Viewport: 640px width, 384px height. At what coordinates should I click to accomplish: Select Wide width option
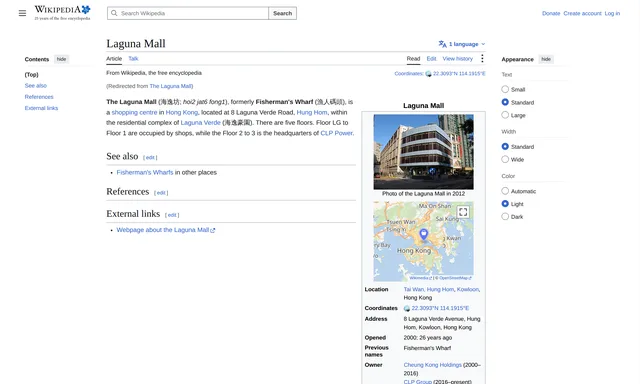[505, 159]
